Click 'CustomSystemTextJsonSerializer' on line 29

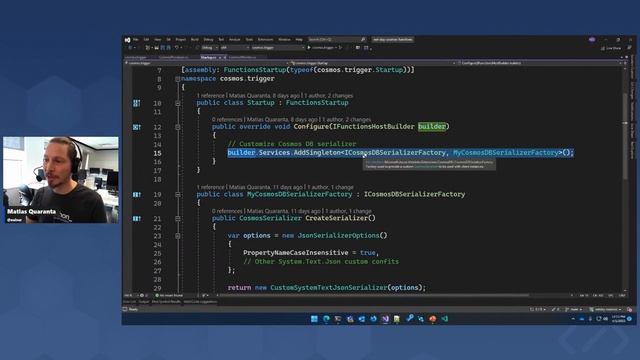pyautogui.click(x=329, y=287)
